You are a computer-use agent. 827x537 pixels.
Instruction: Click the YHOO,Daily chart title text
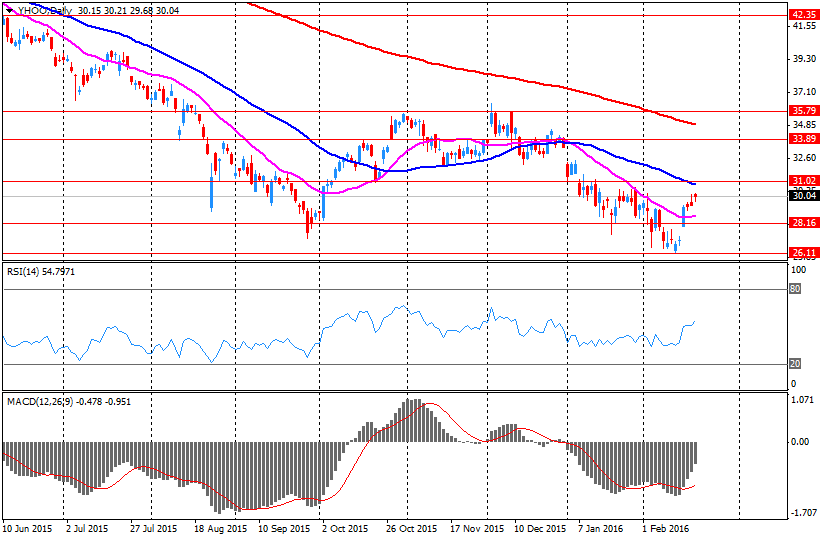point(43,11)
